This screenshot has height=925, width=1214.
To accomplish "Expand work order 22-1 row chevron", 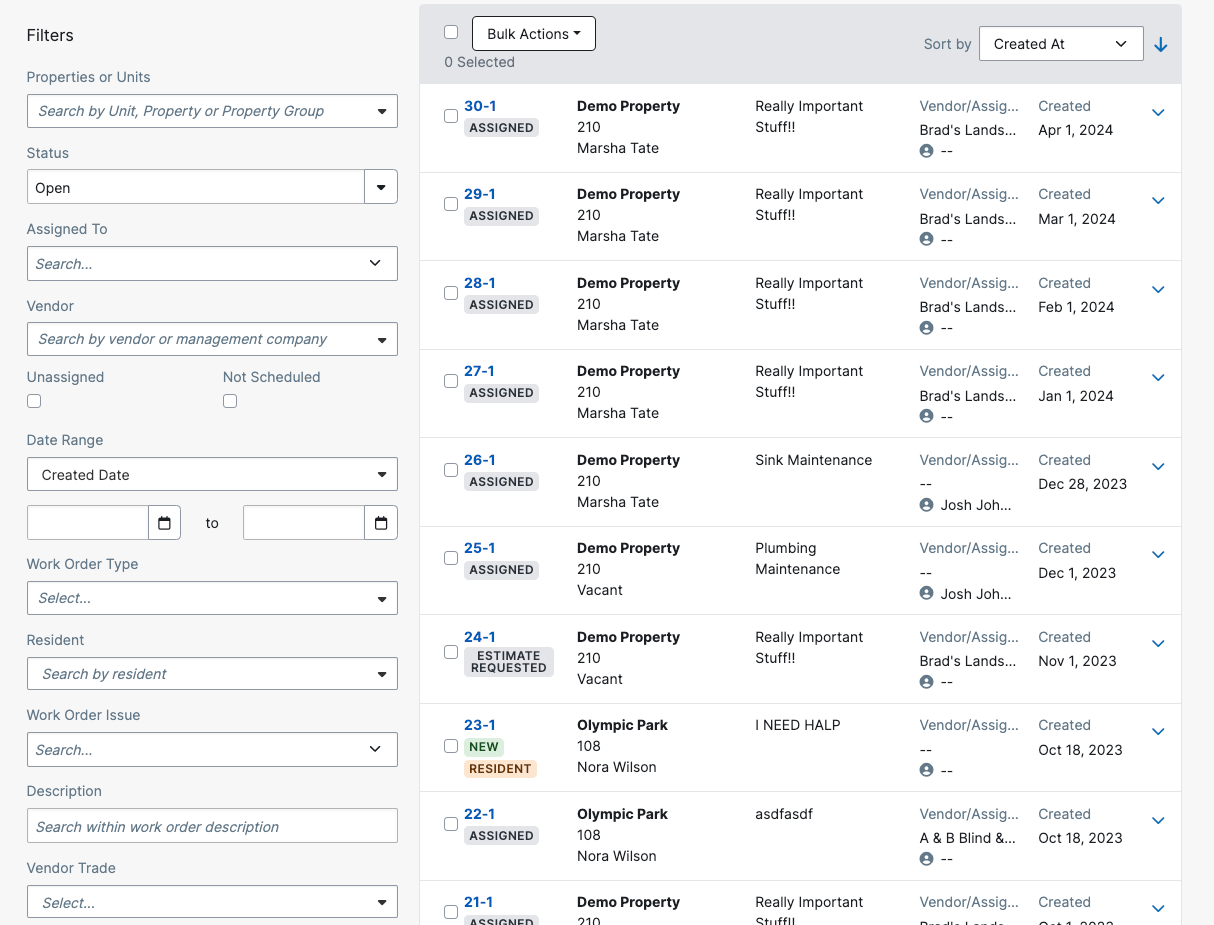I will pyautogui.click(x=1158, y=821).
